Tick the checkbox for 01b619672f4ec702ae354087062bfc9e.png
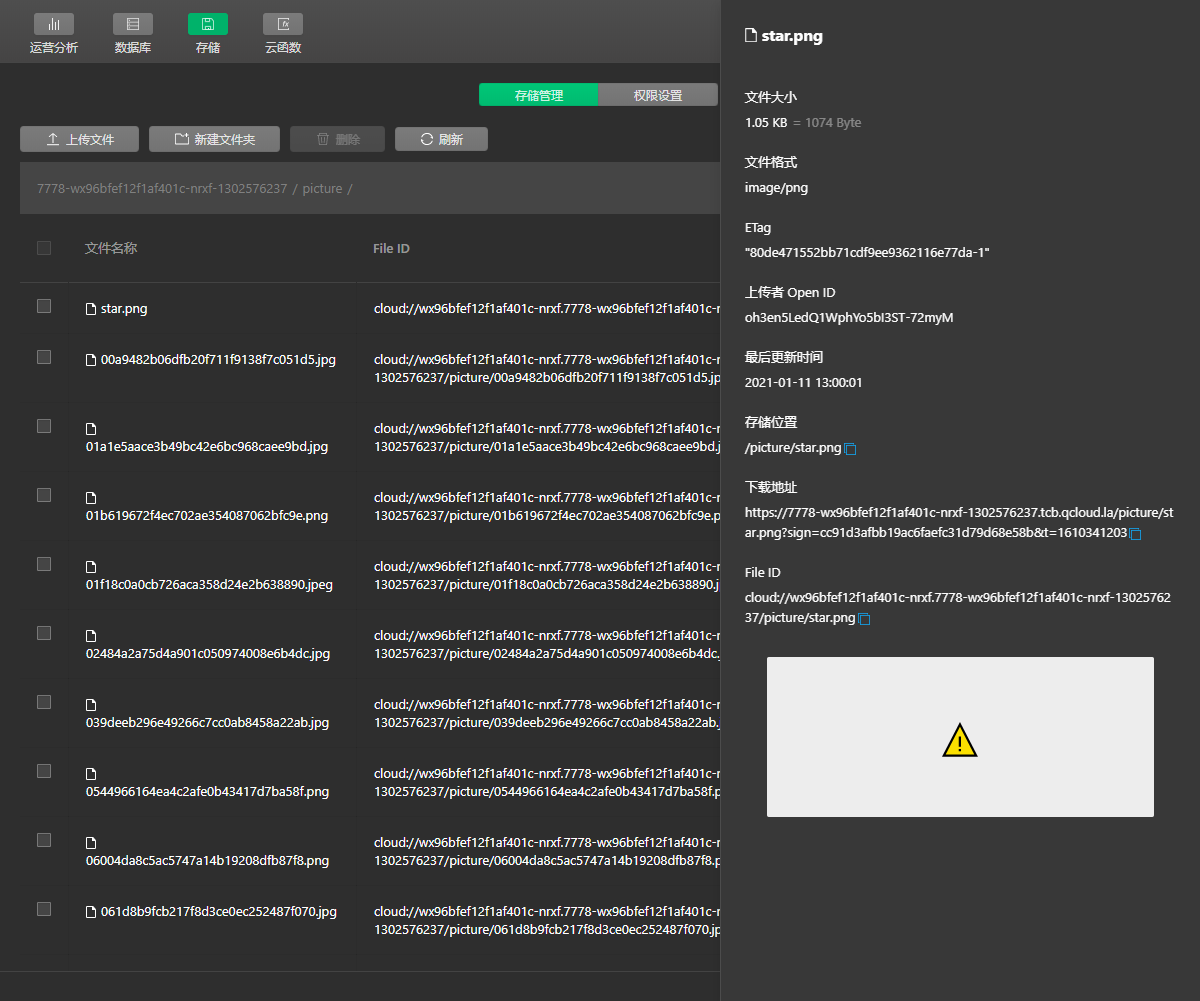1200x1001 pixels. pyautogui.click(x=44, y=495)
